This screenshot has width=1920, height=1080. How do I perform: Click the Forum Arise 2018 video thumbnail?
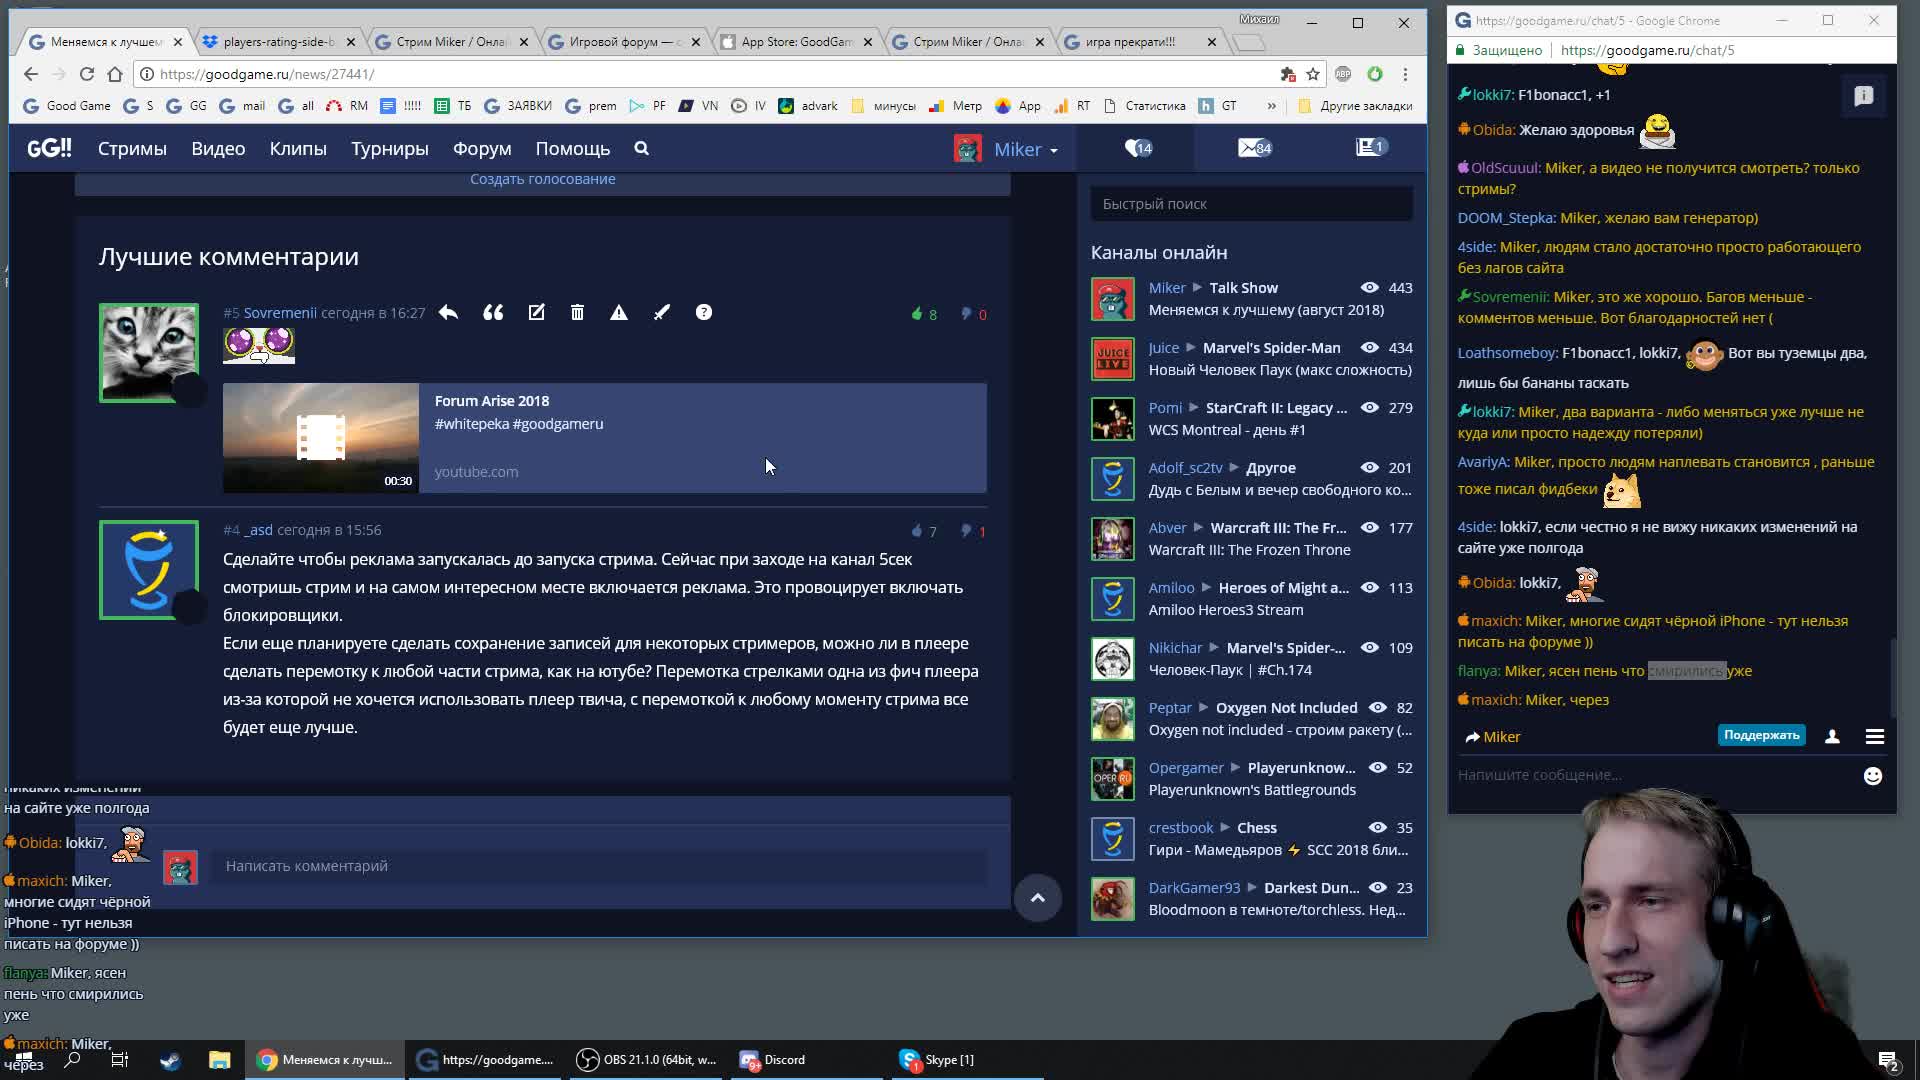coord(320,438)
